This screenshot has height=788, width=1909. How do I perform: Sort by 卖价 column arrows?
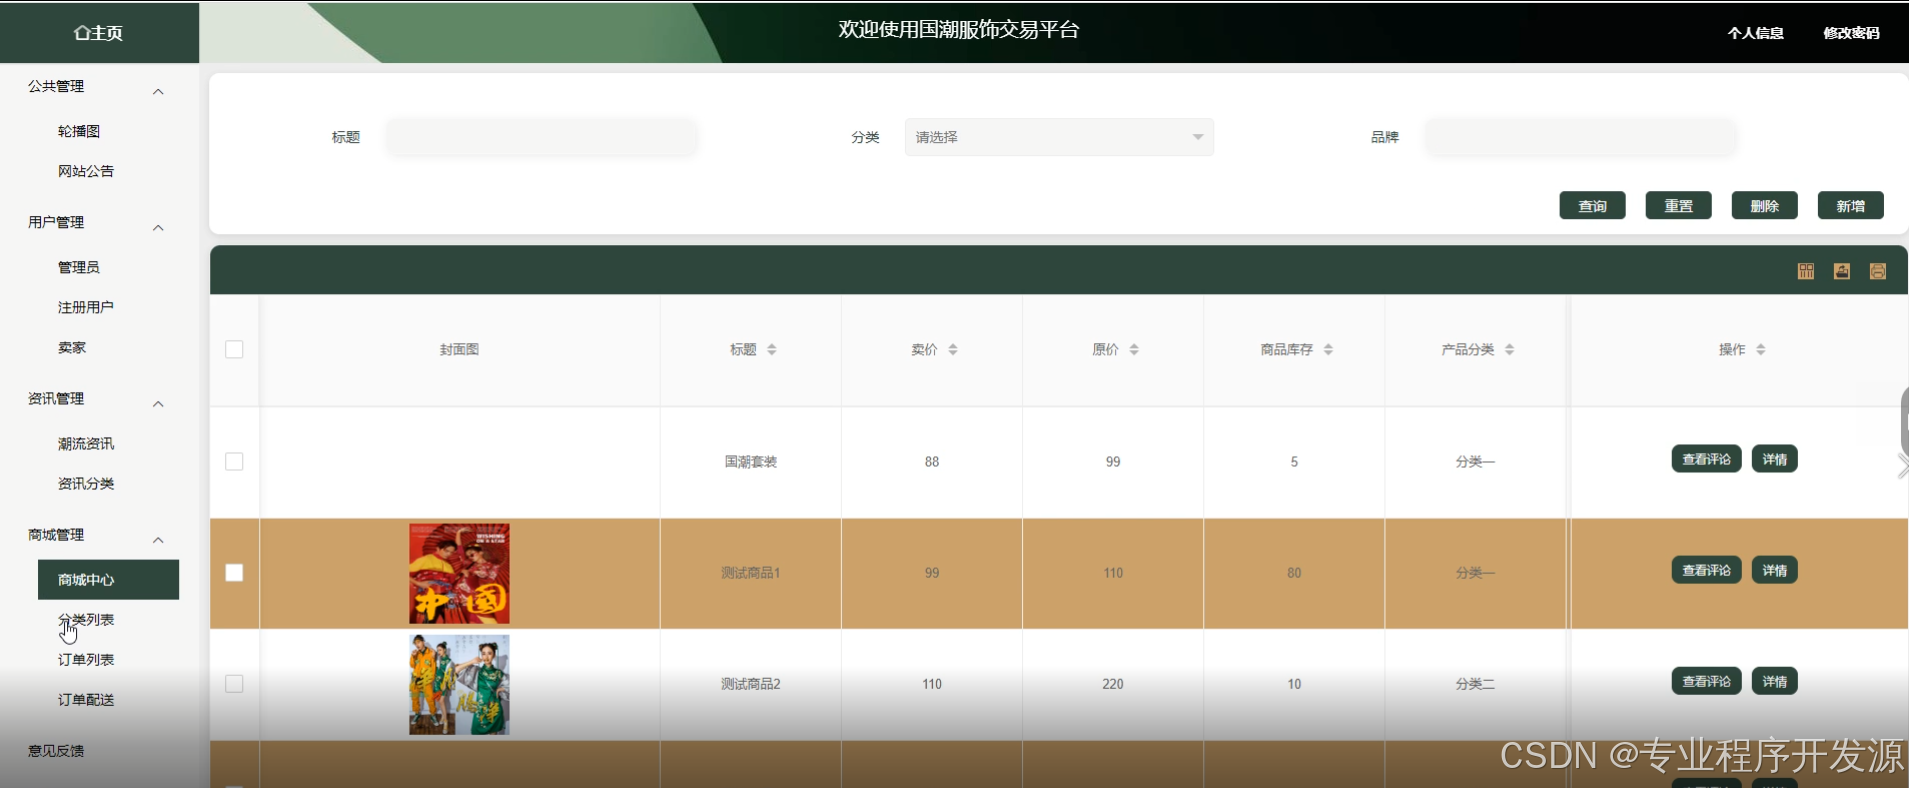point(953,350)
